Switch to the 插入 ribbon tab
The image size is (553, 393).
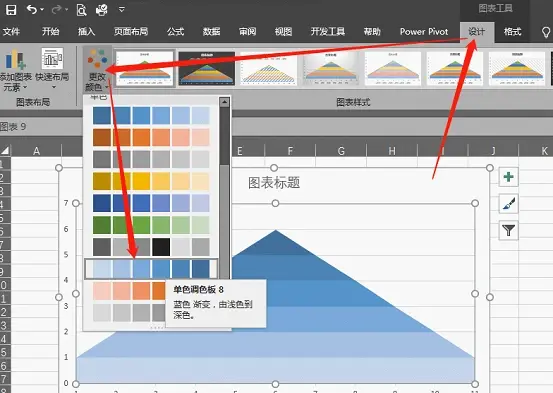click(86, 32)
